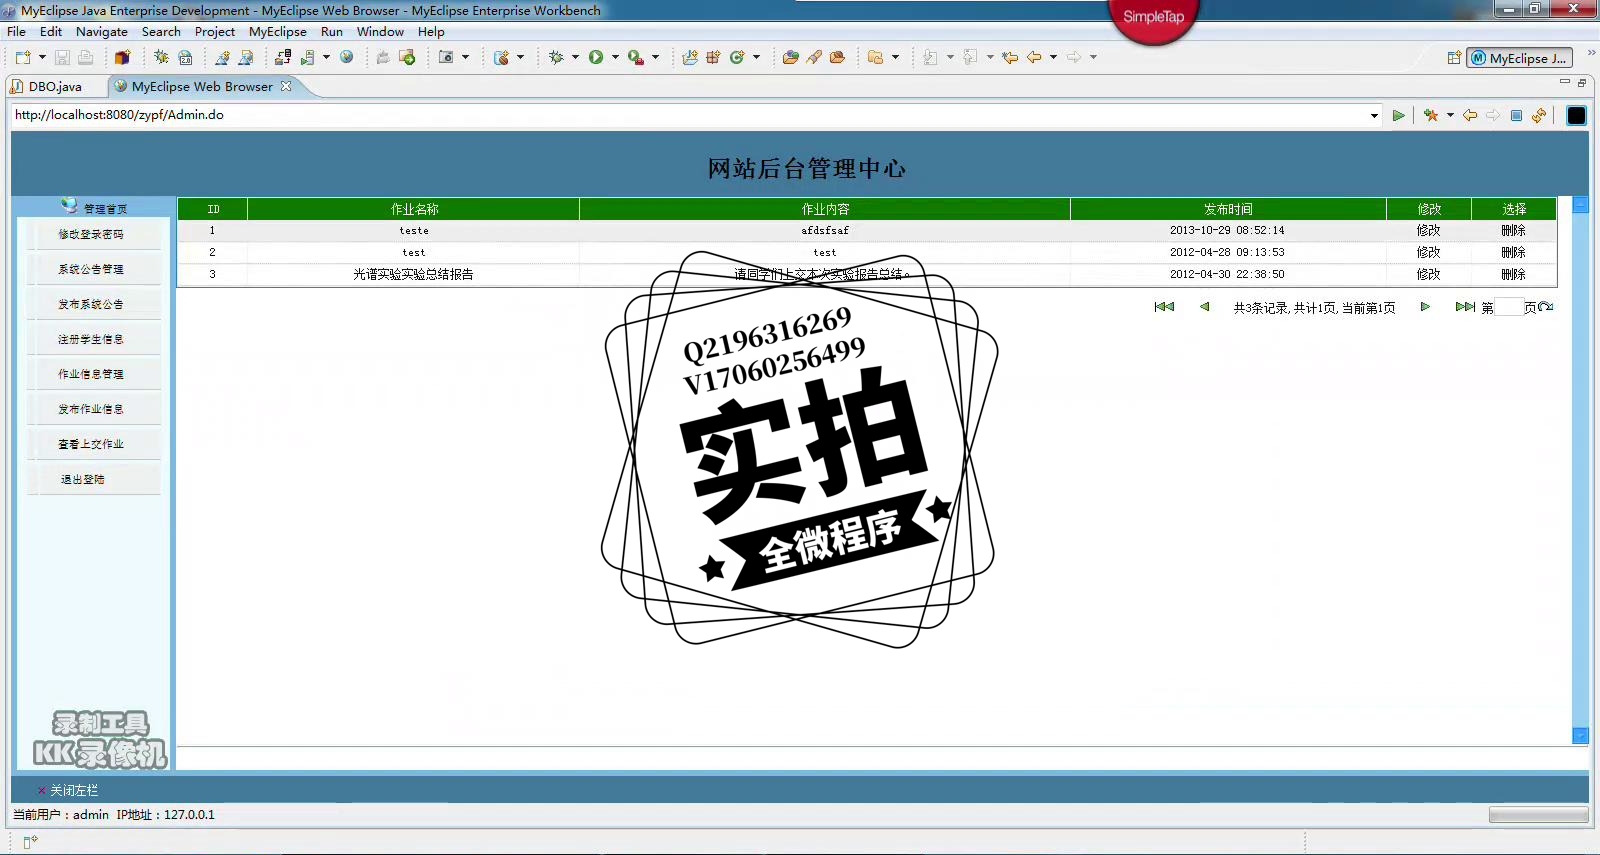Open the Window menu
The height and width of the screenshot is (855, 1600).
(380, 31)
